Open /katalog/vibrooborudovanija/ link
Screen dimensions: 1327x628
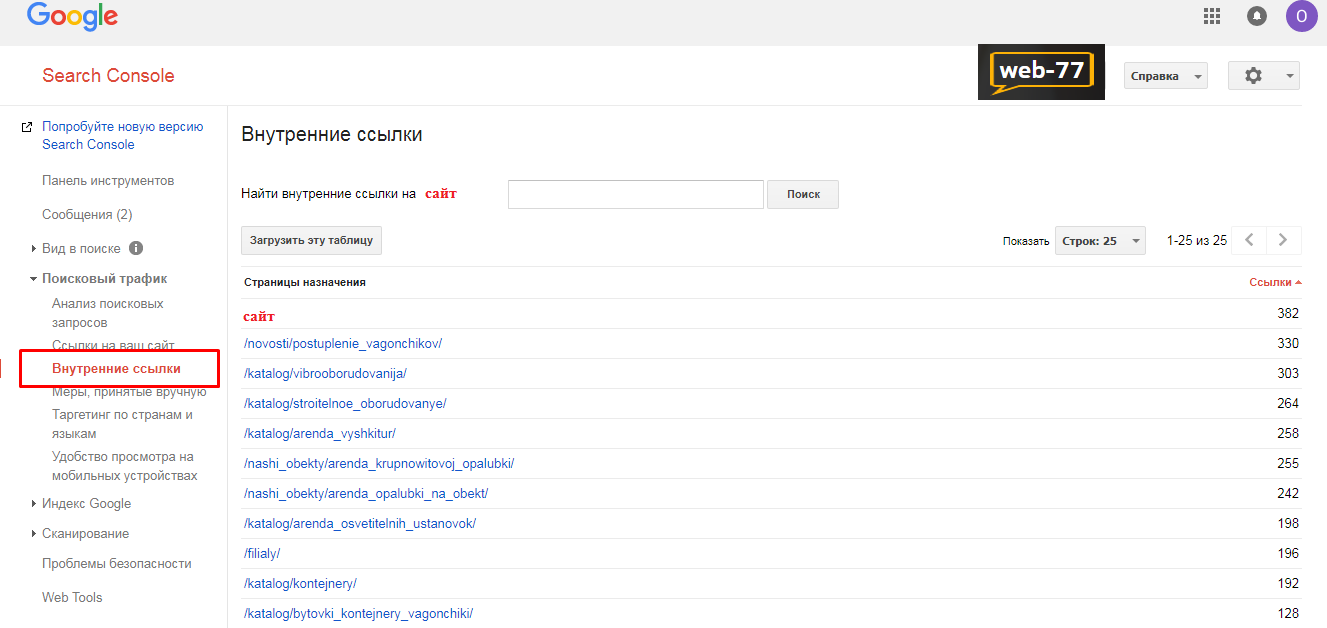coord(325,373)
